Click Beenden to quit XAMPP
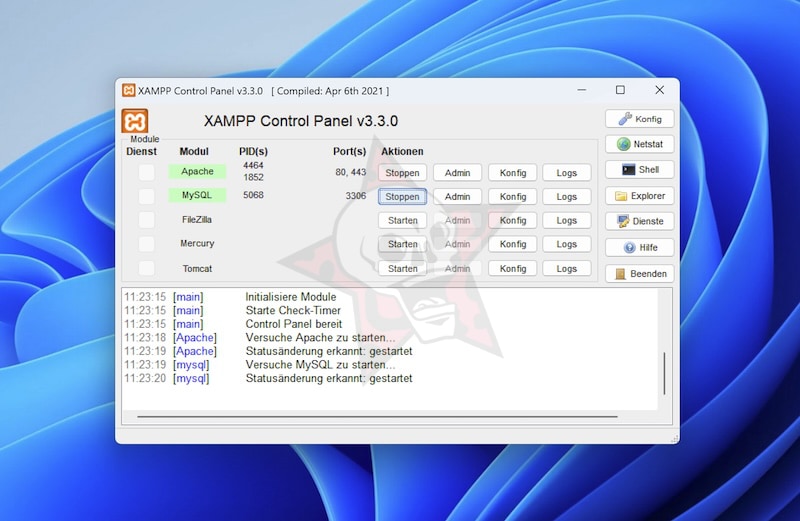Screen dimensions: 800x521 639,274
